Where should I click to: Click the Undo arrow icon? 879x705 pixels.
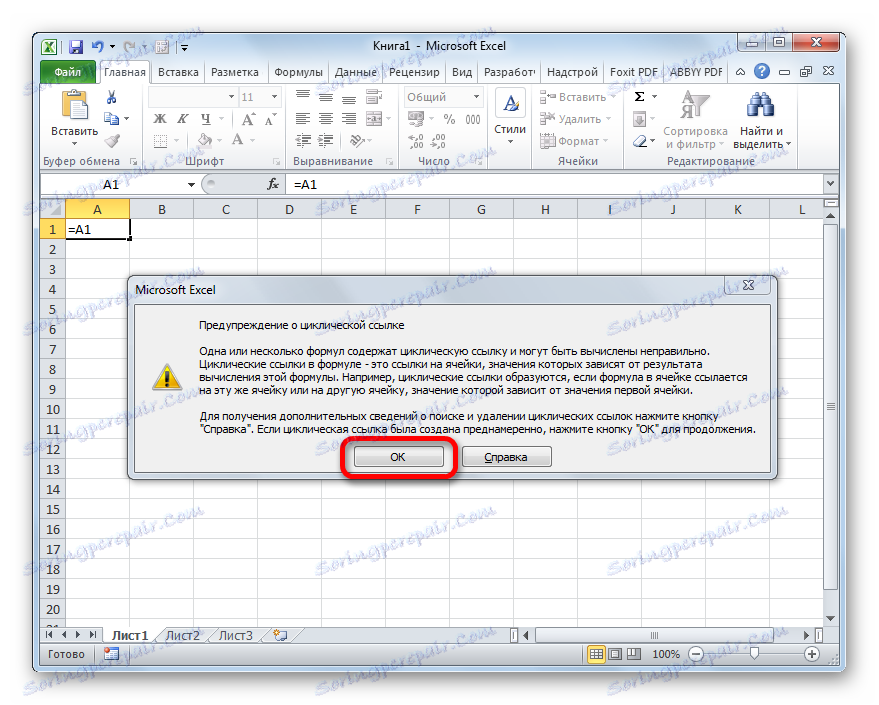98,47
